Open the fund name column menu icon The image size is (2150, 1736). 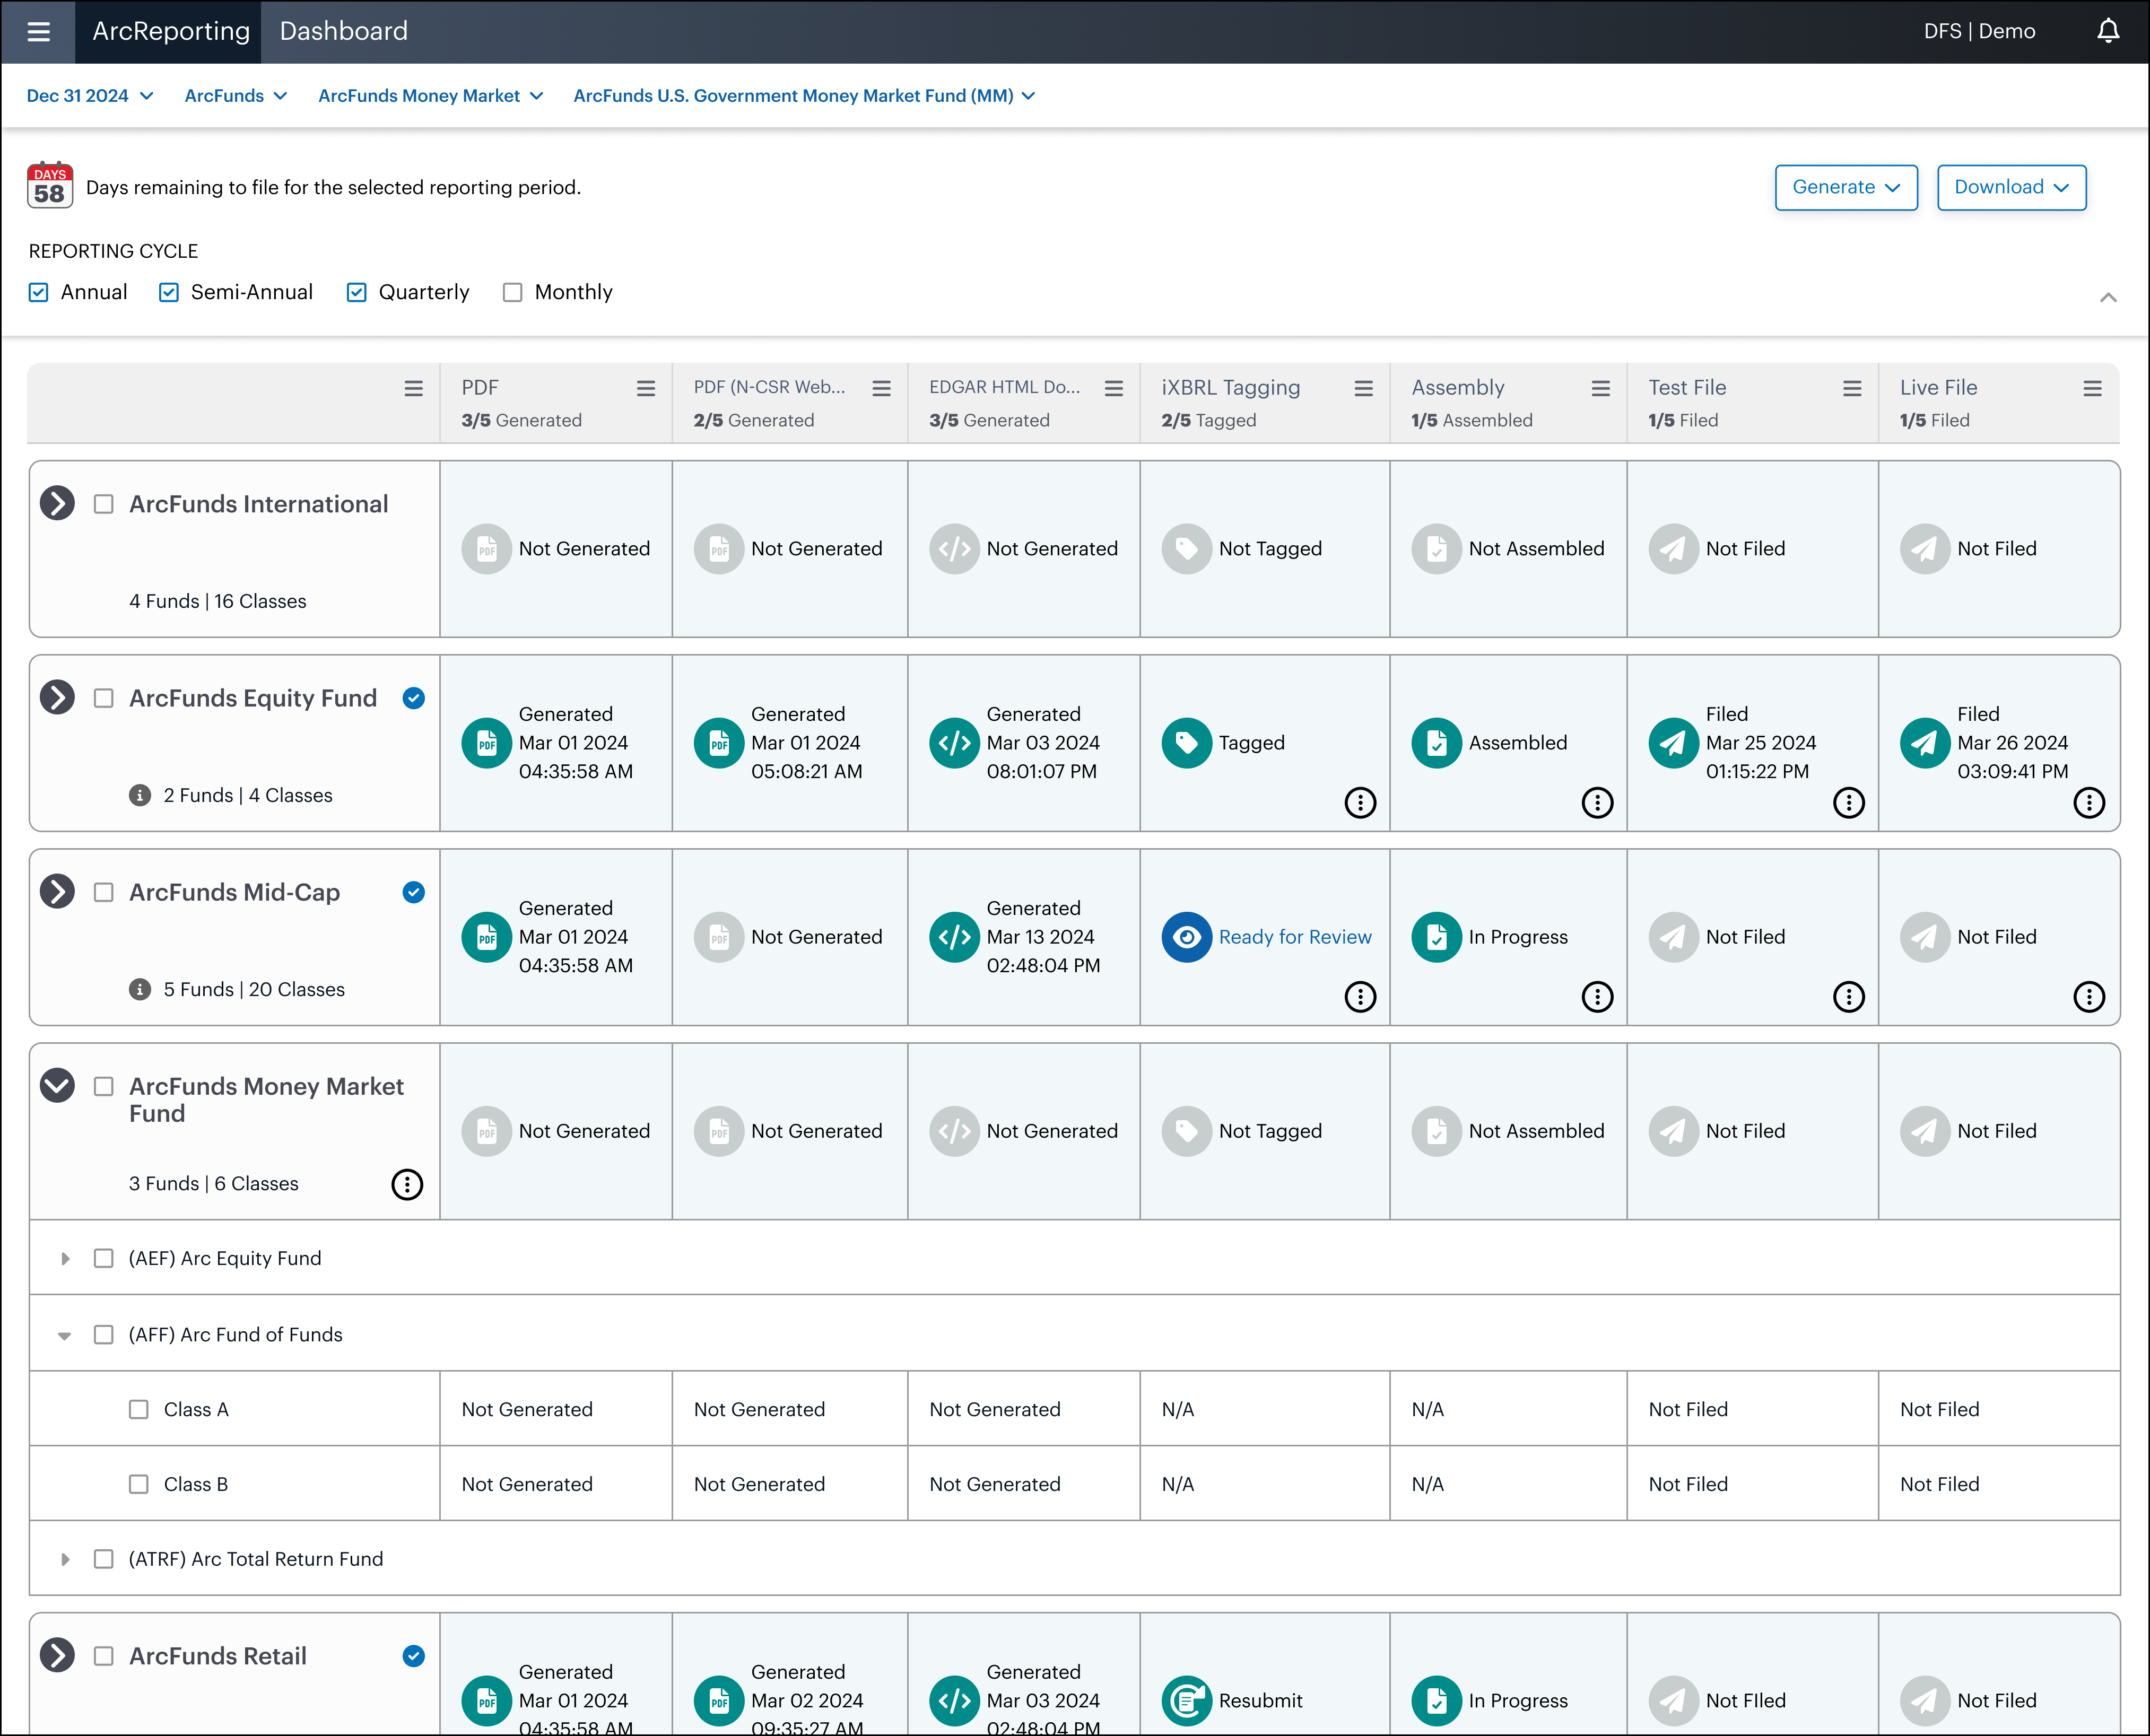click(413, 389)
